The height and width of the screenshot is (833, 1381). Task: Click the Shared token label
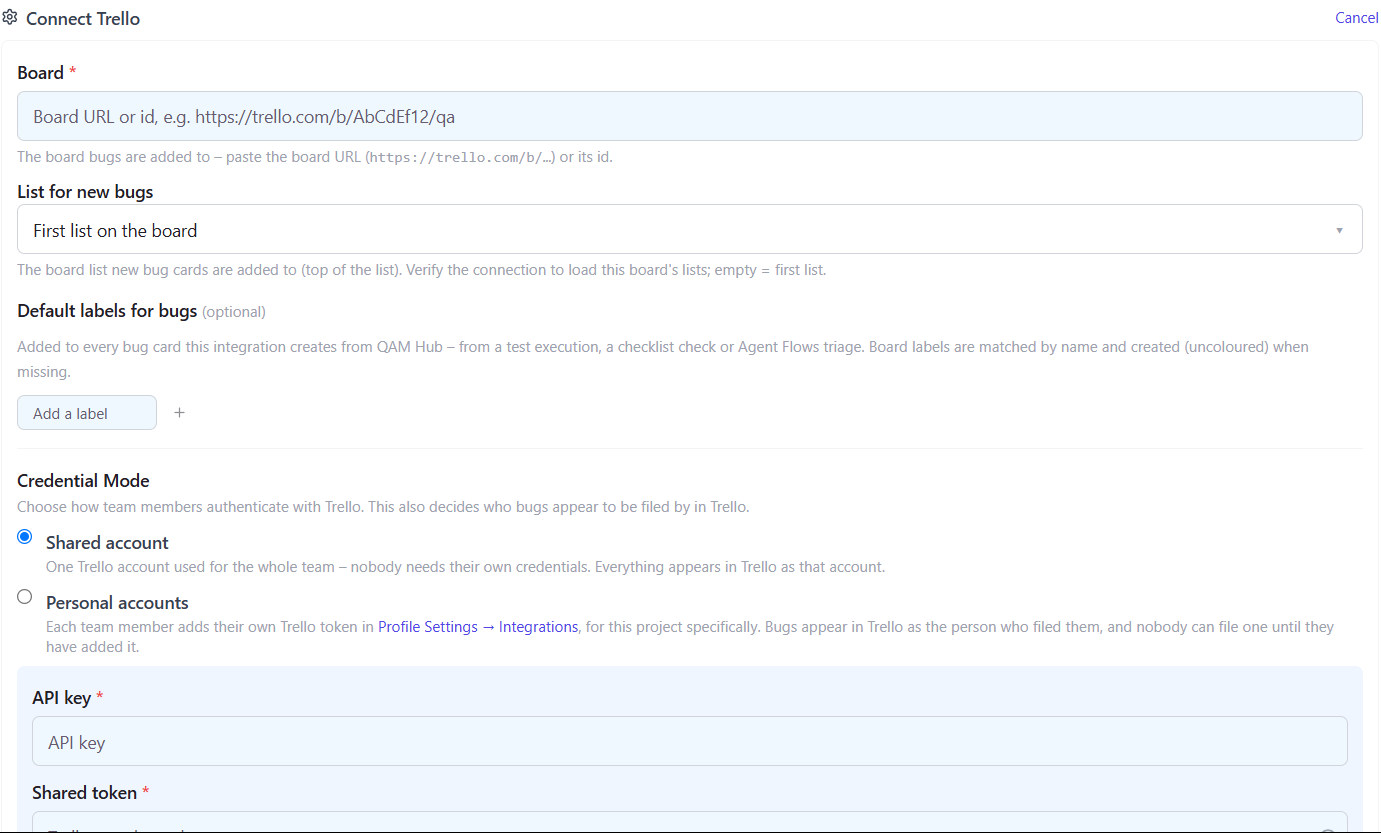pyautogui.click(x=84, y=793)
